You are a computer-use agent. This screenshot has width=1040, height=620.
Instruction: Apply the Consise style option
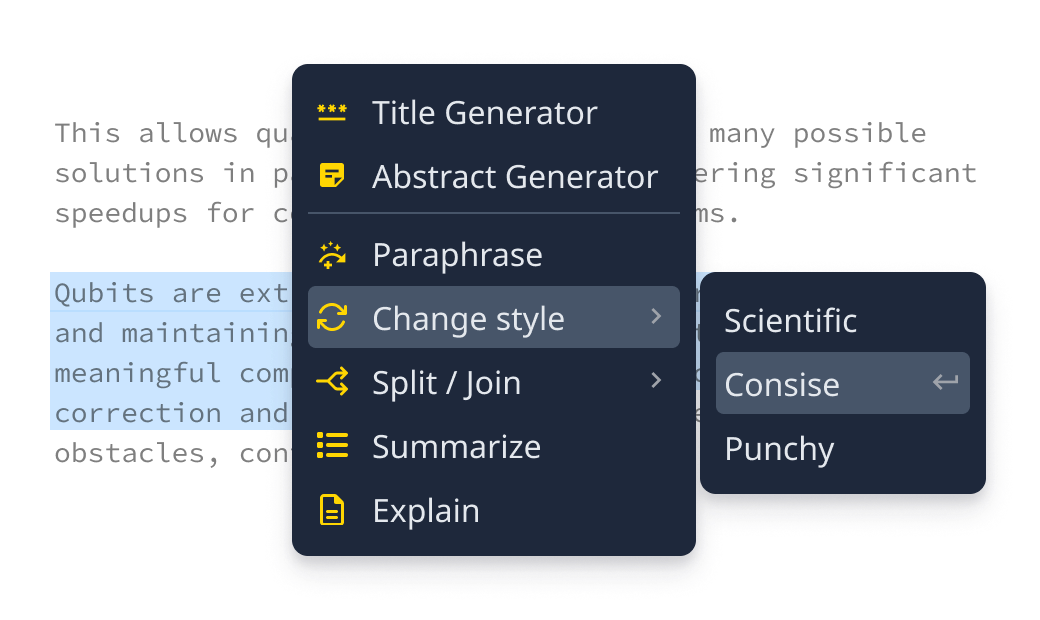(x=782, y=384)
